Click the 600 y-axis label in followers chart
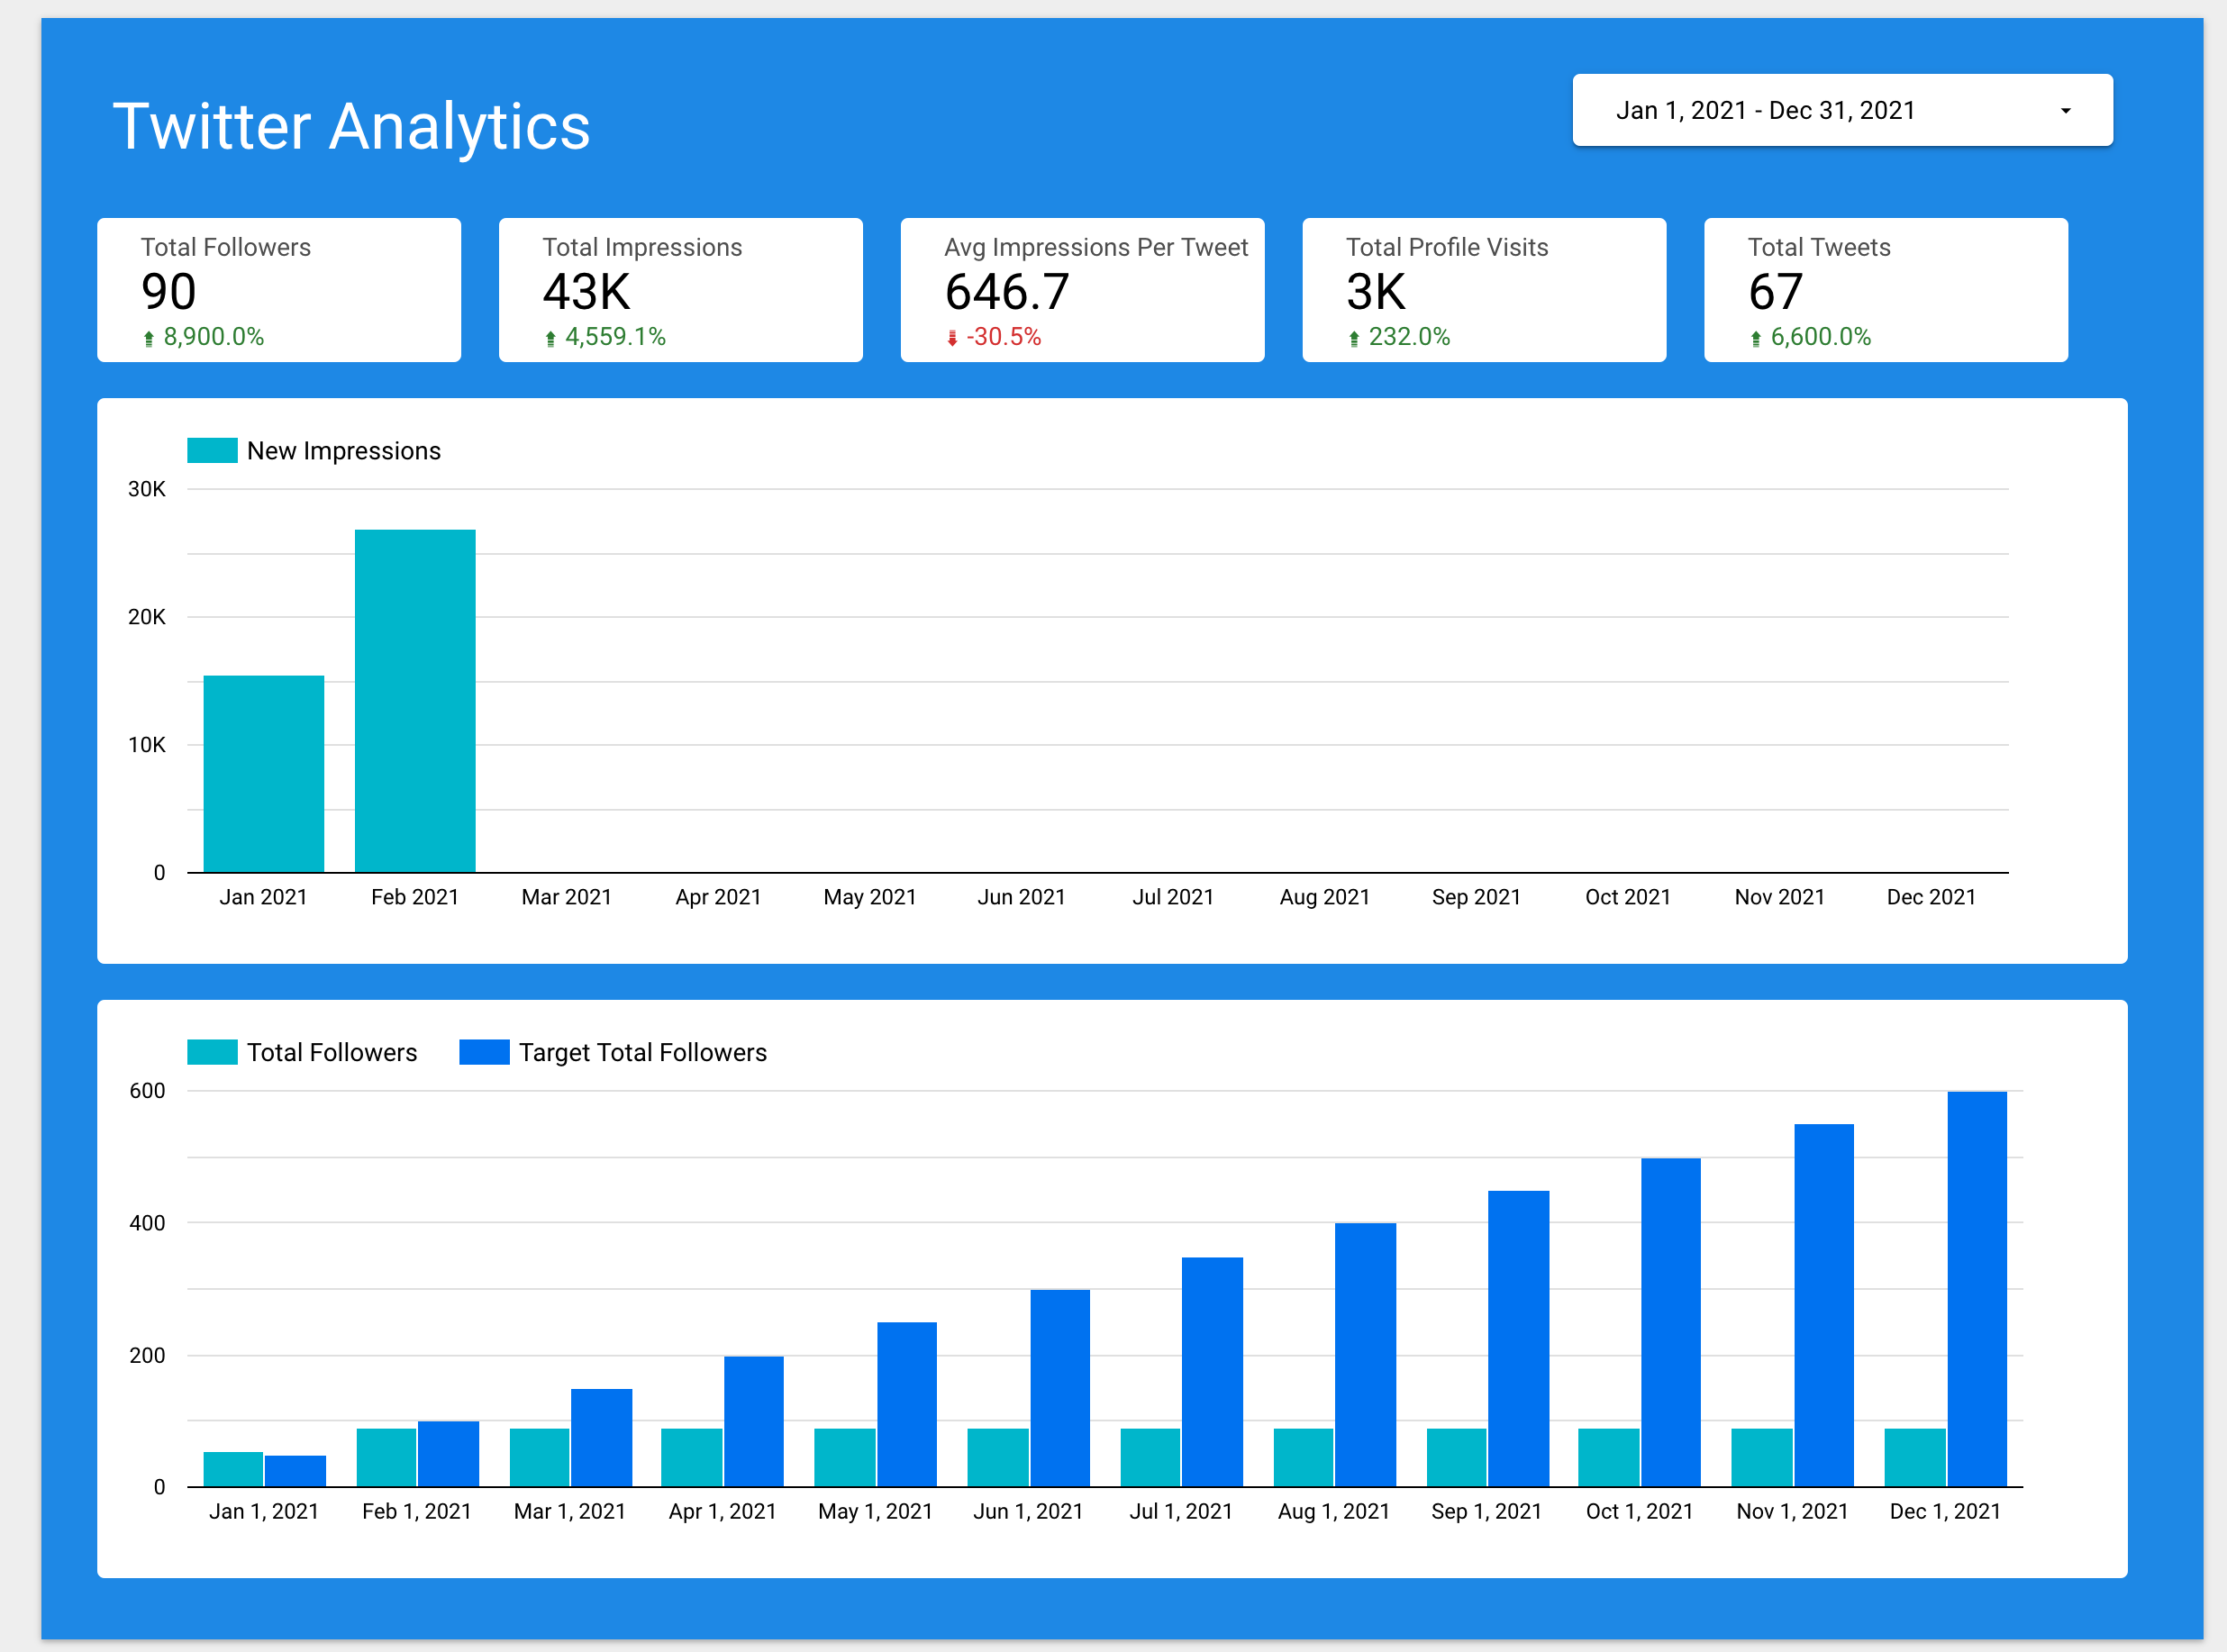 pyautogui.click(x=147, y=1091)
